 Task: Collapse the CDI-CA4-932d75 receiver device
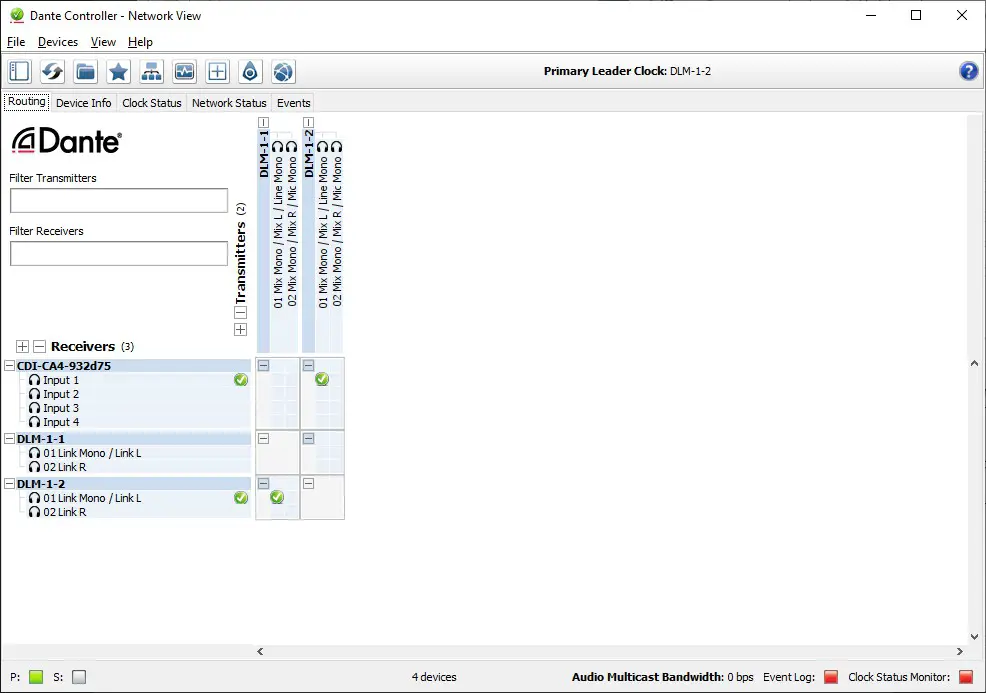click(x=9, y=366)
